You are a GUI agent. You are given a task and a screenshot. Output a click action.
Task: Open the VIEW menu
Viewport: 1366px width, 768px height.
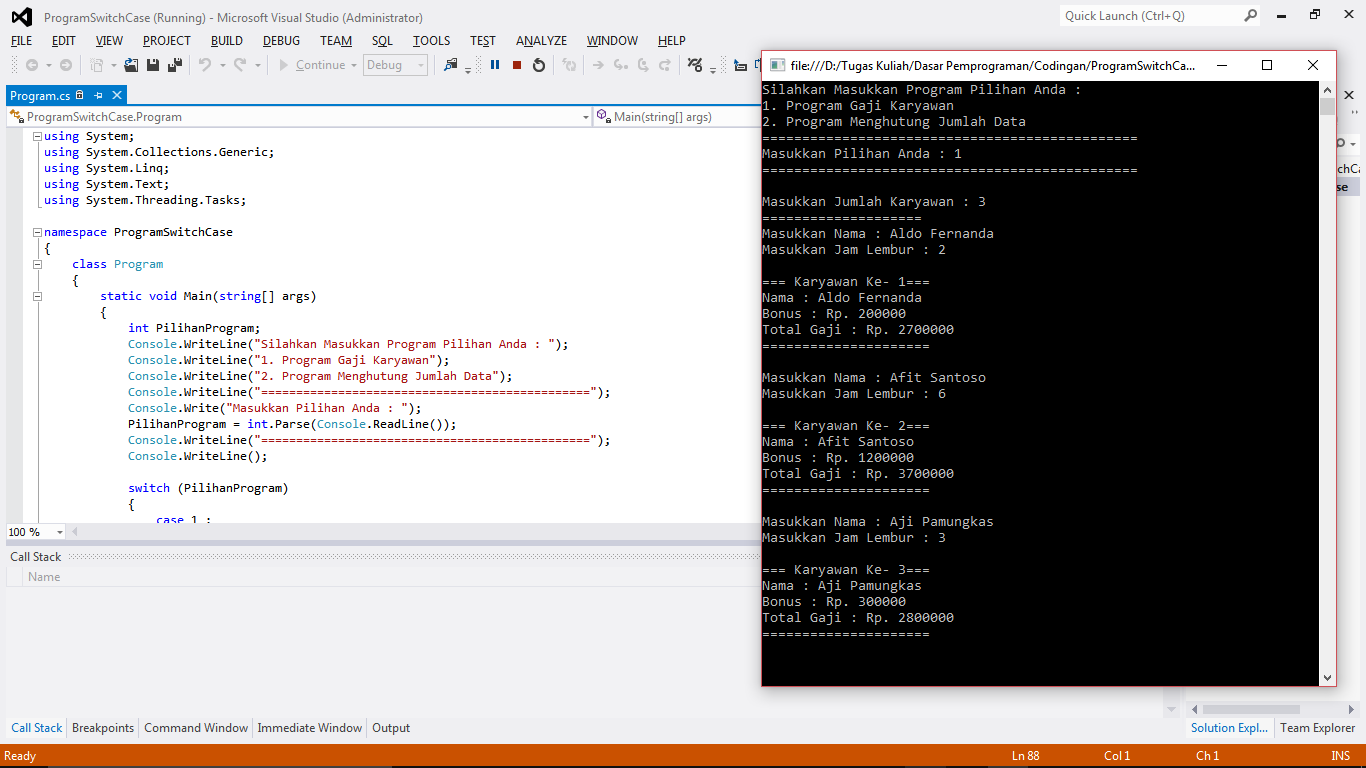click(x=109, y=41)
